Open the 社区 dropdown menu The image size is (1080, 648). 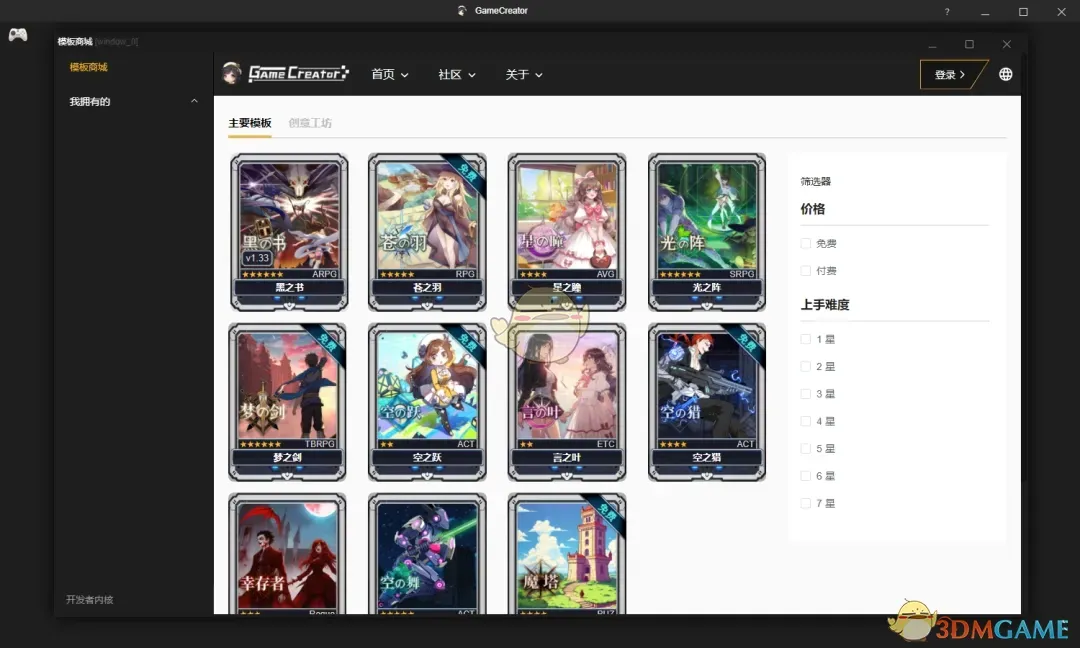coord(456,74)
